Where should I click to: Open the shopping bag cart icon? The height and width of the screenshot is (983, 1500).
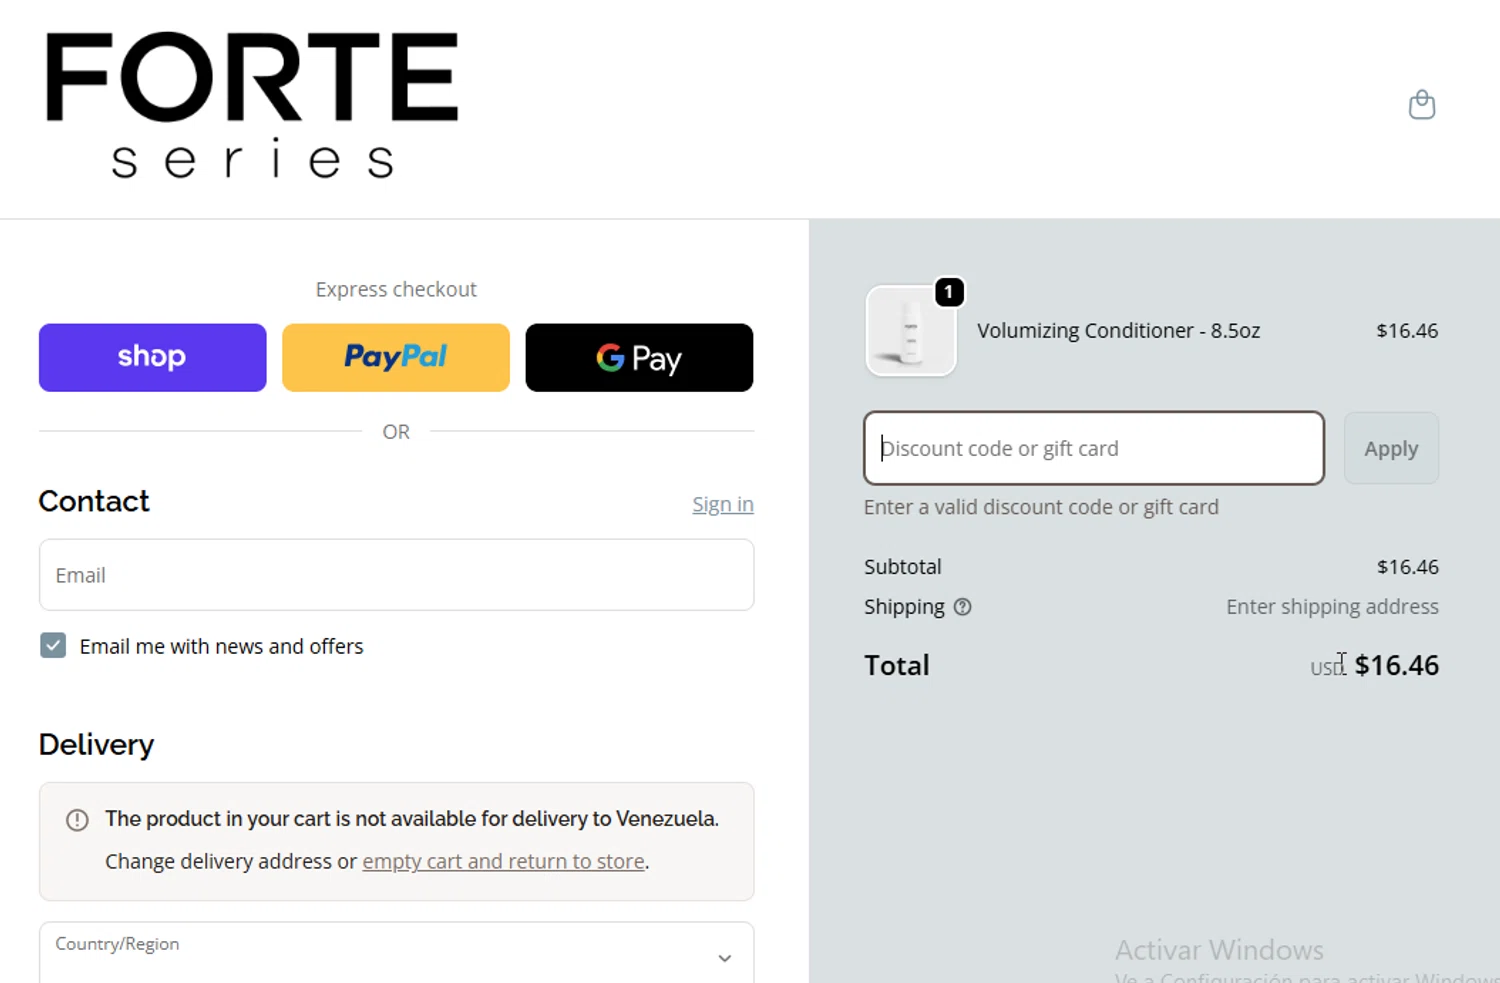1421,104
